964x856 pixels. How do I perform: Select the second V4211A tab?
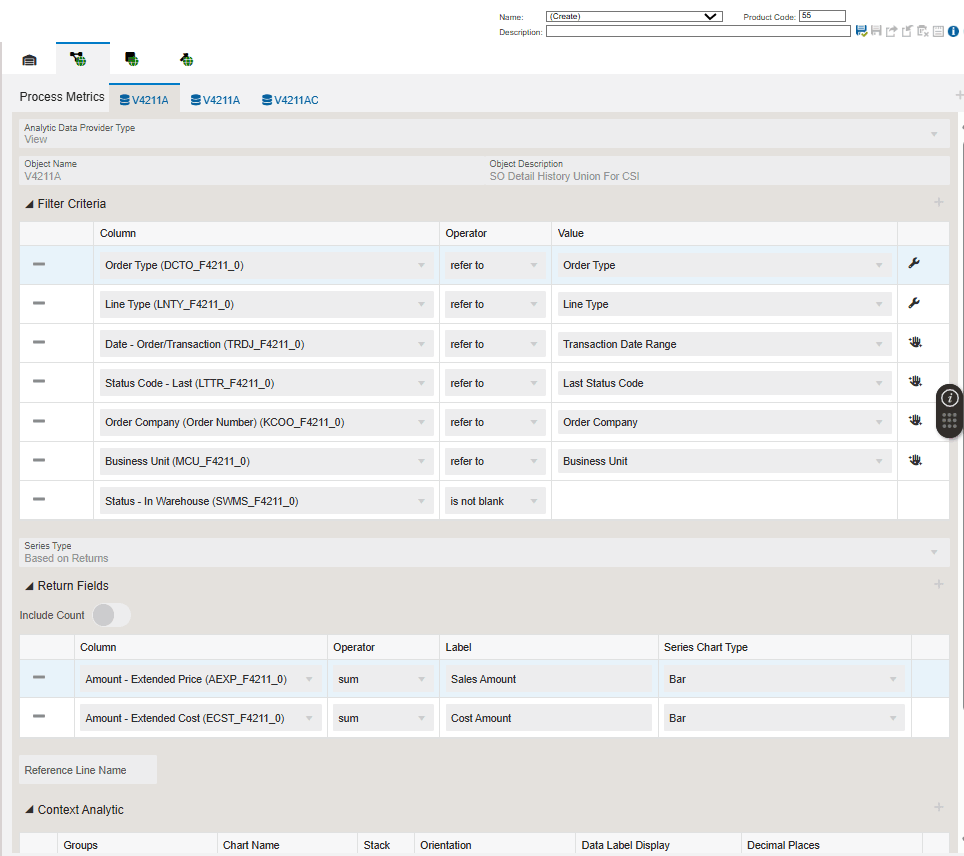(215, 100)
